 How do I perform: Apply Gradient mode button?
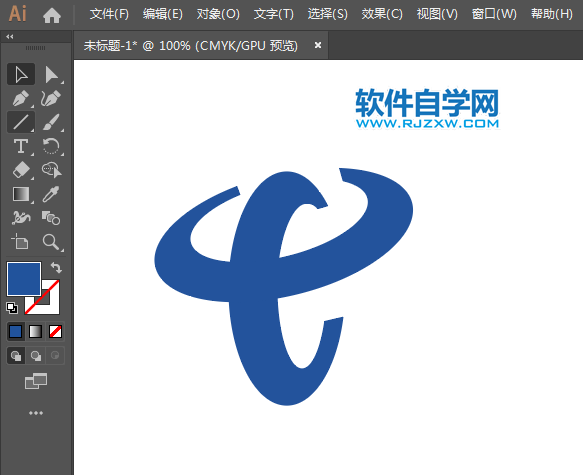coord(35,332)
